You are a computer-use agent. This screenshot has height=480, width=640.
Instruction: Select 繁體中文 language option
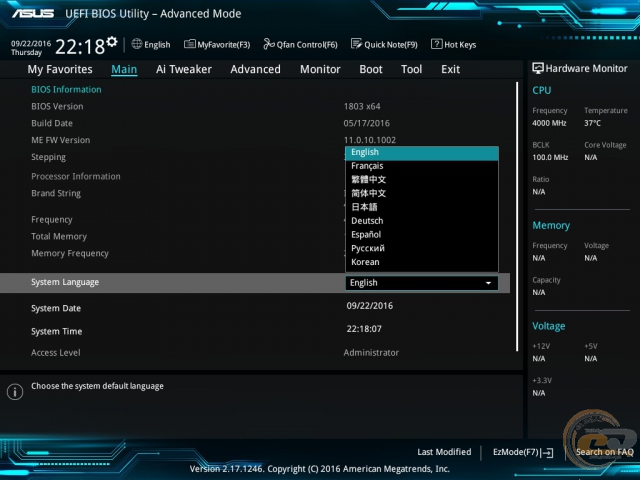pos(422,180)
